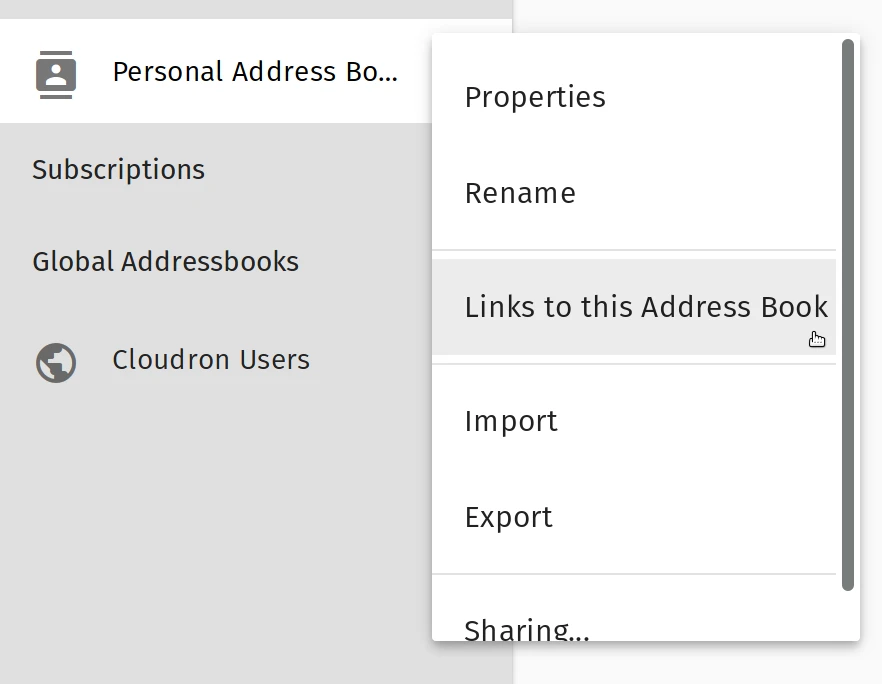Viewport: 882px width, 684px height.
Task: Choose Export to download contacts
Action: [508, 517]
